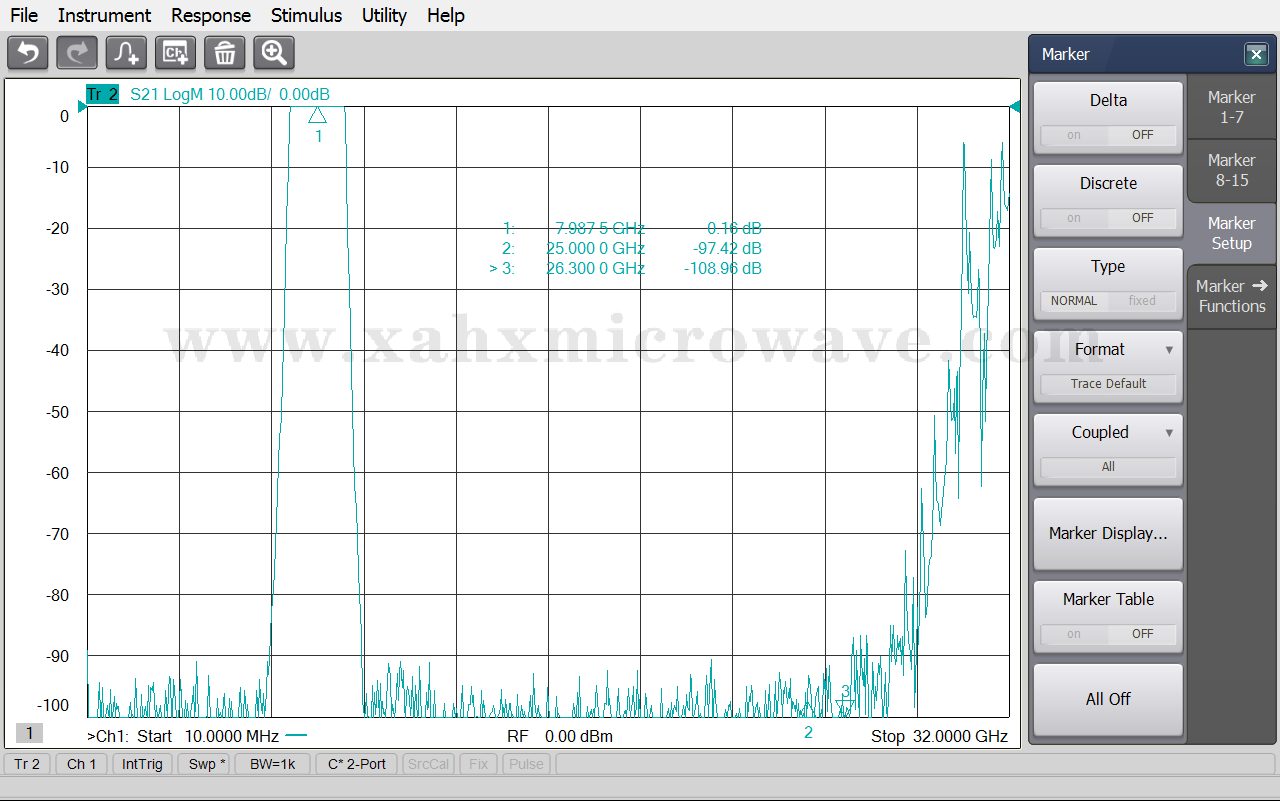1280x801 pixels.
Task: Click the magnifier zoom icon
Action: click(x=274, y=53)
